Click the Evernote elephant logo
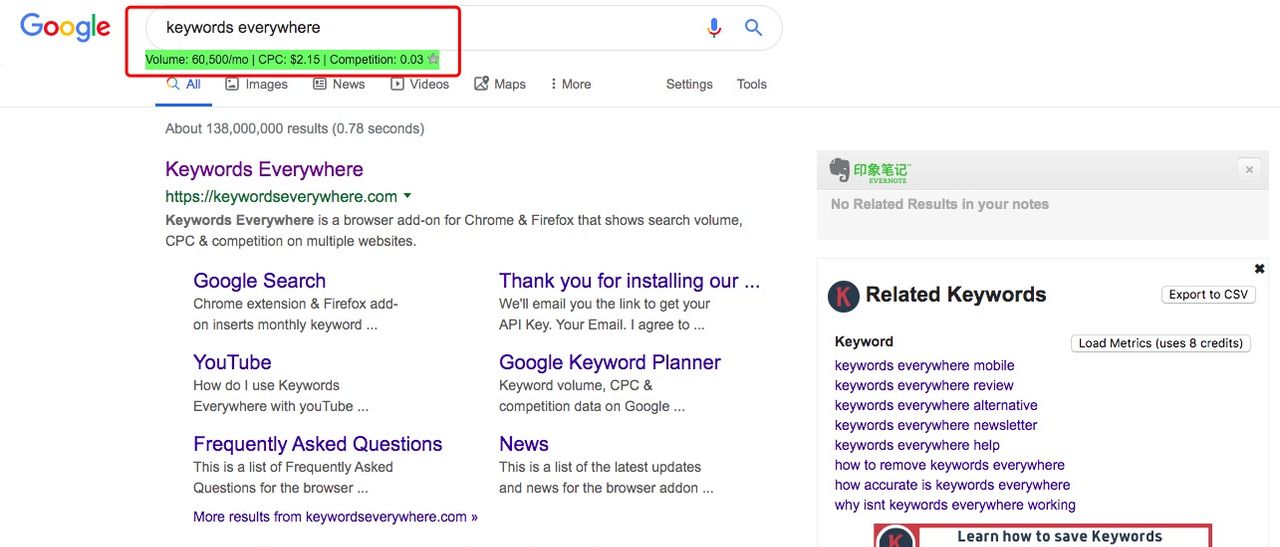 pos(840,170)
